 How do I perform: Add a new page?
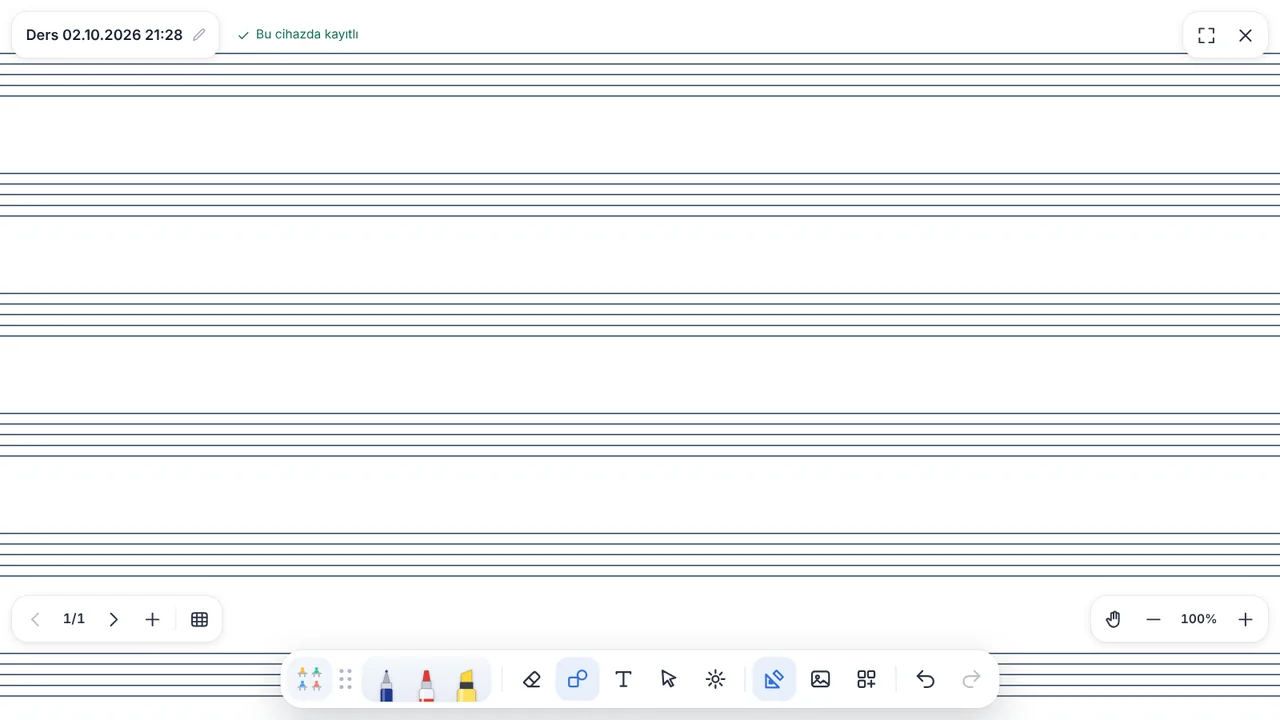(152, 619)
